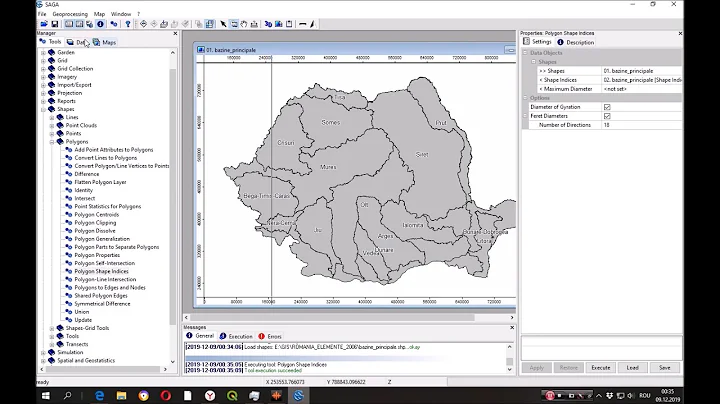720x404 pixels.
Task: Click the Number of Directions value field
Action: pyautogui.click(x=642, y=125)
